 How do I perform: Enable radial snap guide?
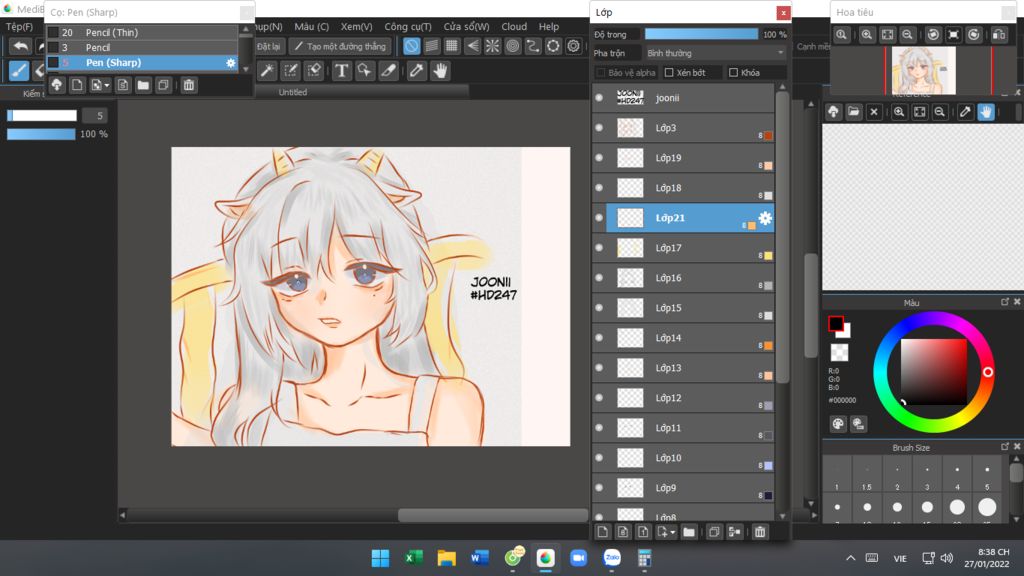[x=492, y=46]
